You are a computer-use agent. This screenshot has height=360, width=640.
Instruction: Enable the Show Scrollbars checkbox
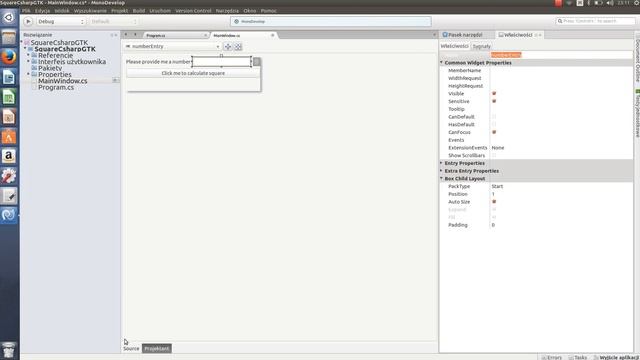(494, 156)
